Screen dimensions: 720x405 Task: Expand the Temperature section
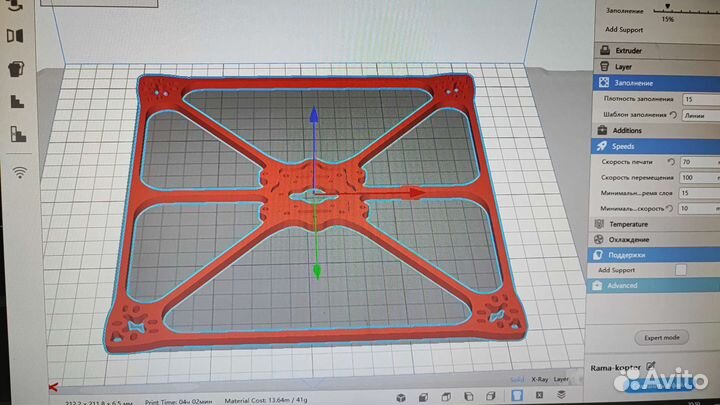click(655, 224)
